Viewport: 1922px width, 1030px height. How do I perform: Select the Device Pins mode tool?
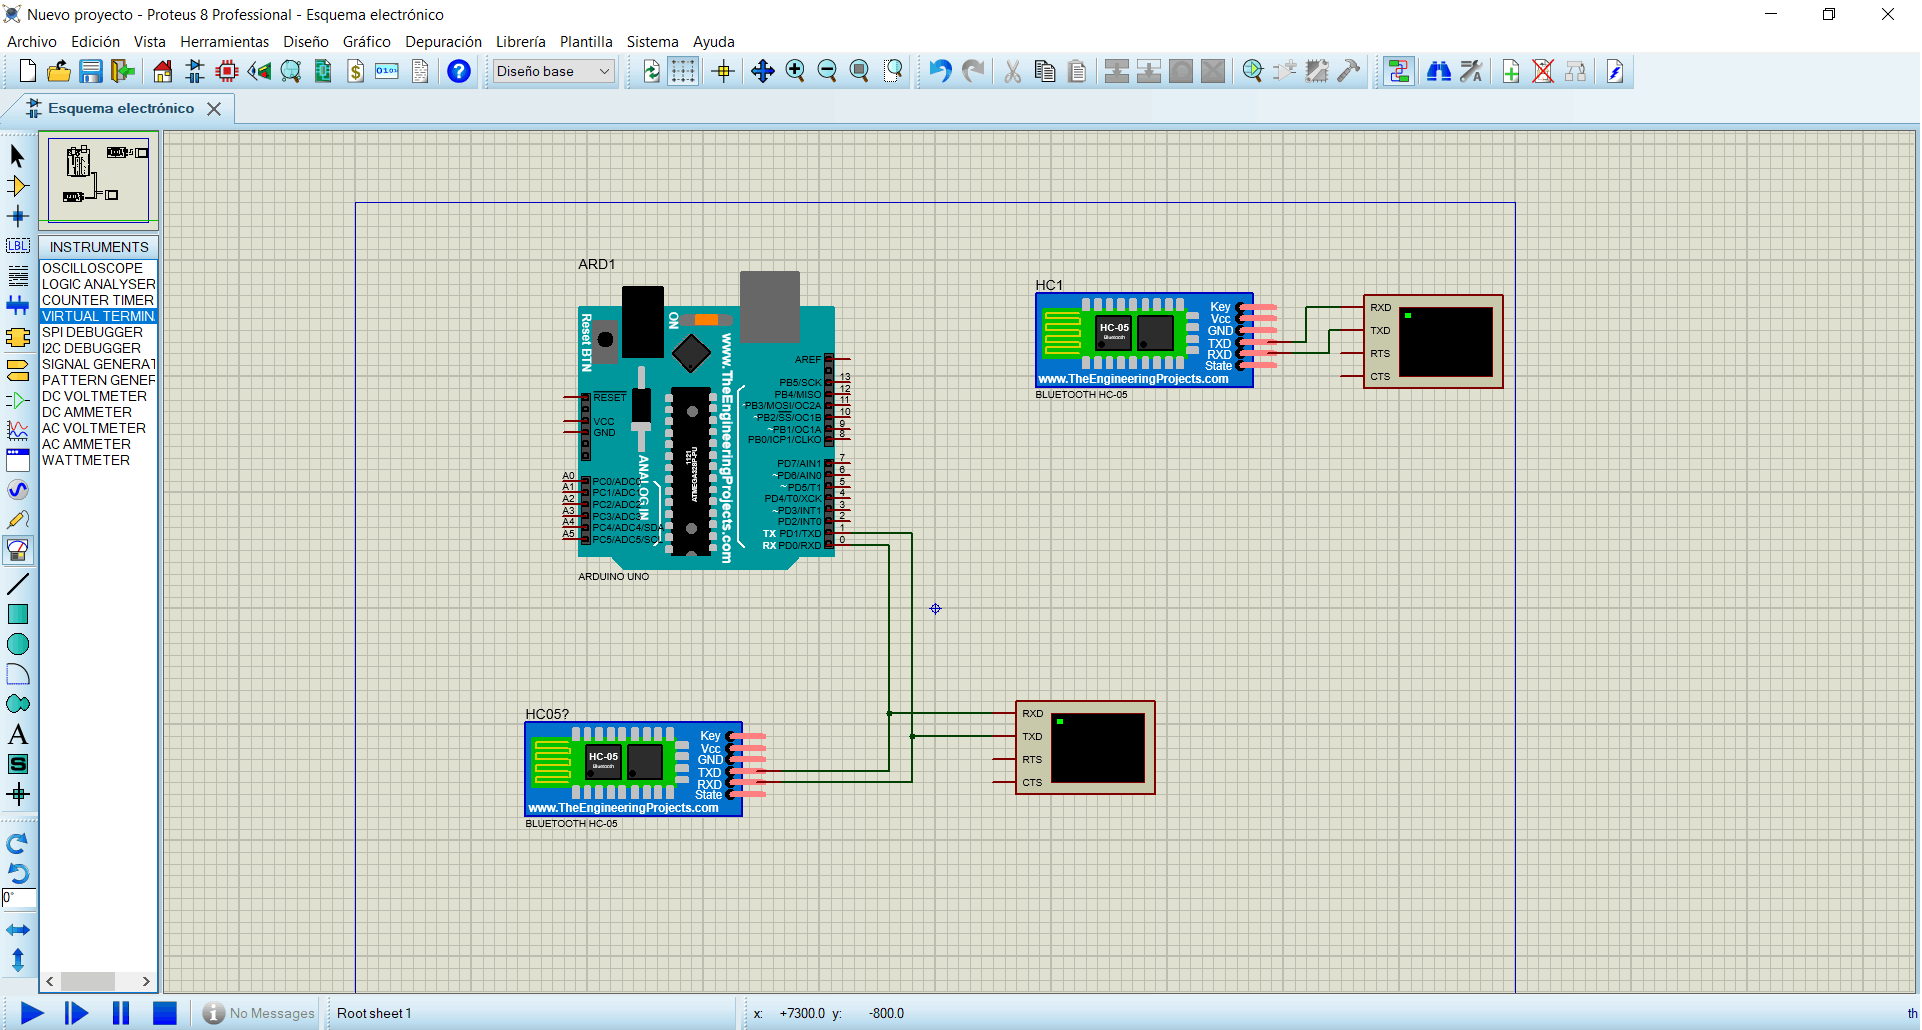coord(17,401)
